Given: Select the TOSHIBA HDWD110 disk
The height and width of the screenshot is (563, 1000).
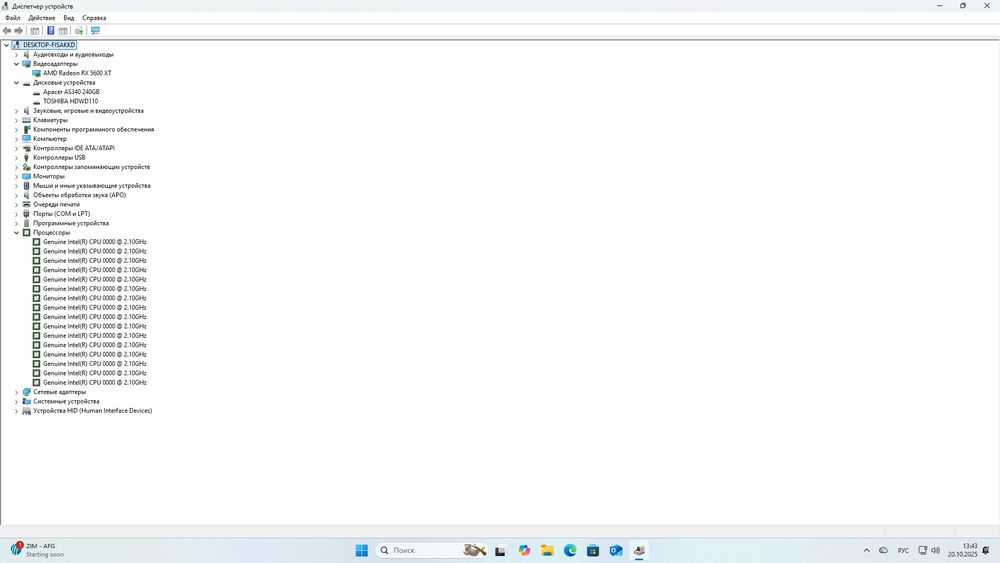Looking at the screenshot, I should pos(70,101).
